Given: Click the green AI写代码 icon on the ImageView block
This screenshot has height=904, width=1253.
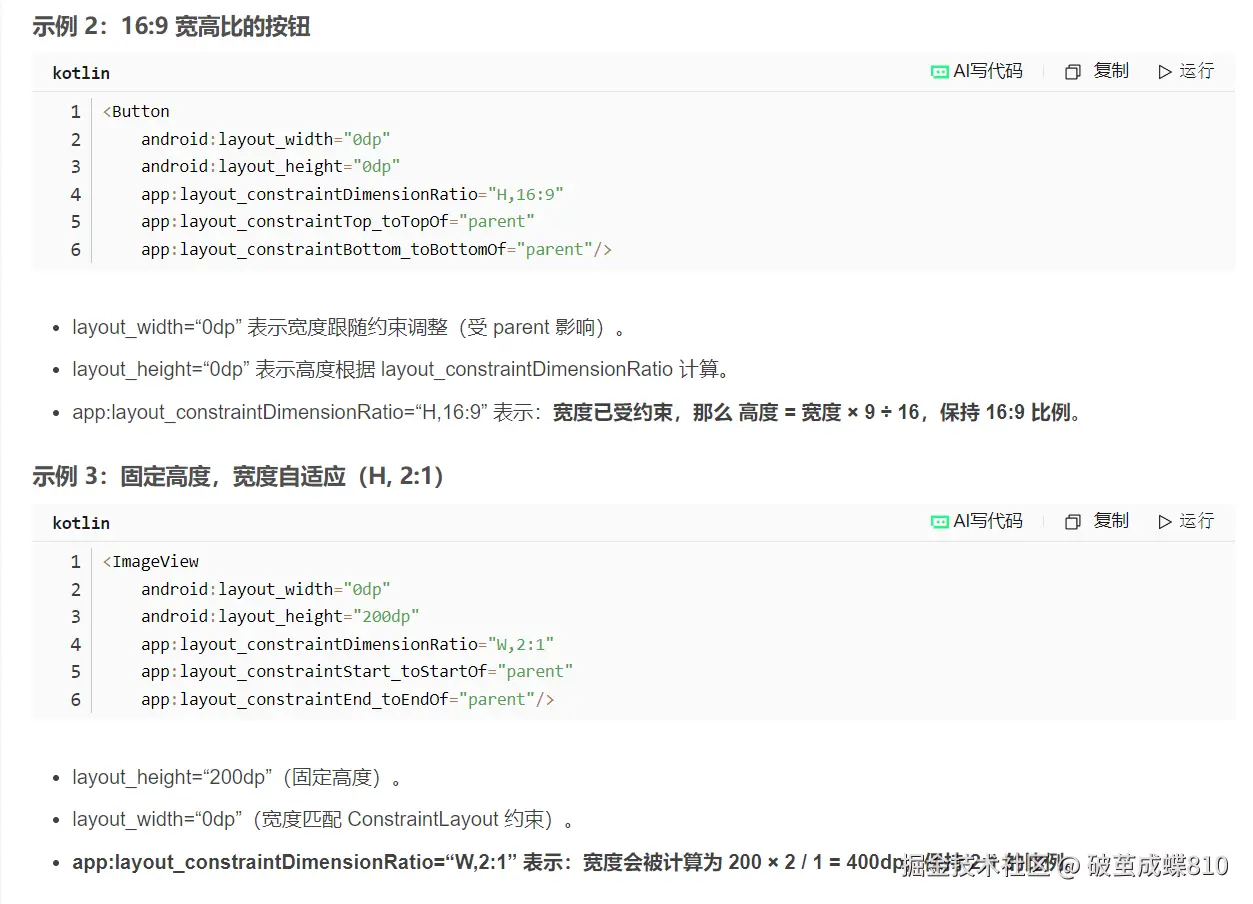Looking at the screenshot, I should coord(939,521).
